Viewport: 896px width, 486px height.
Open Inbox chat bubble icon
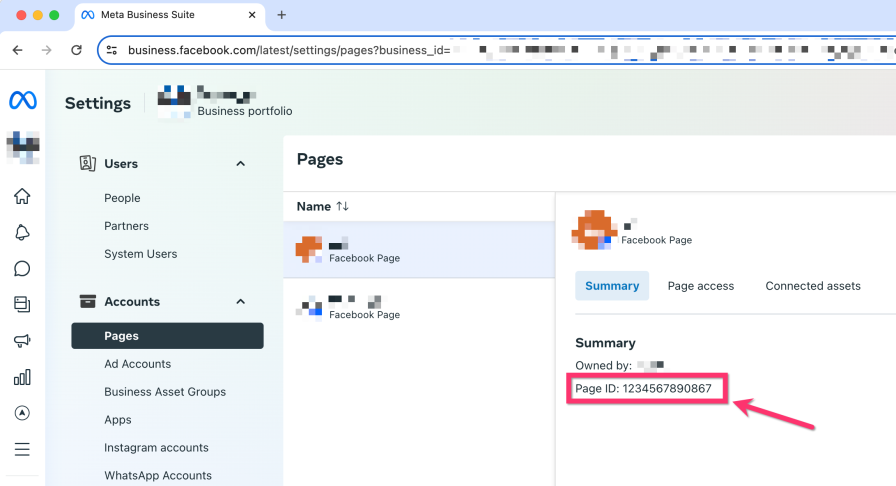(22, 268)
